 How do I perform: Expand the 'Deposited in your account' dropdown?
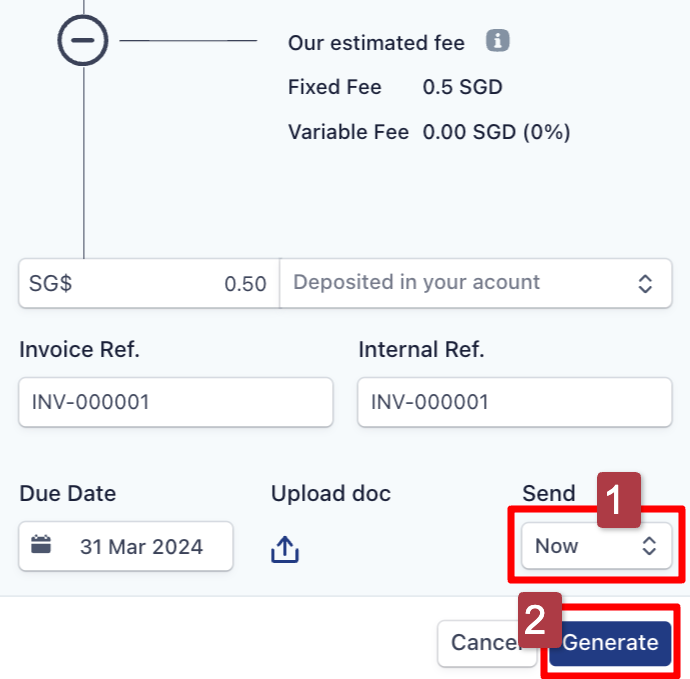pyautogui.click(x=475, y=283)
